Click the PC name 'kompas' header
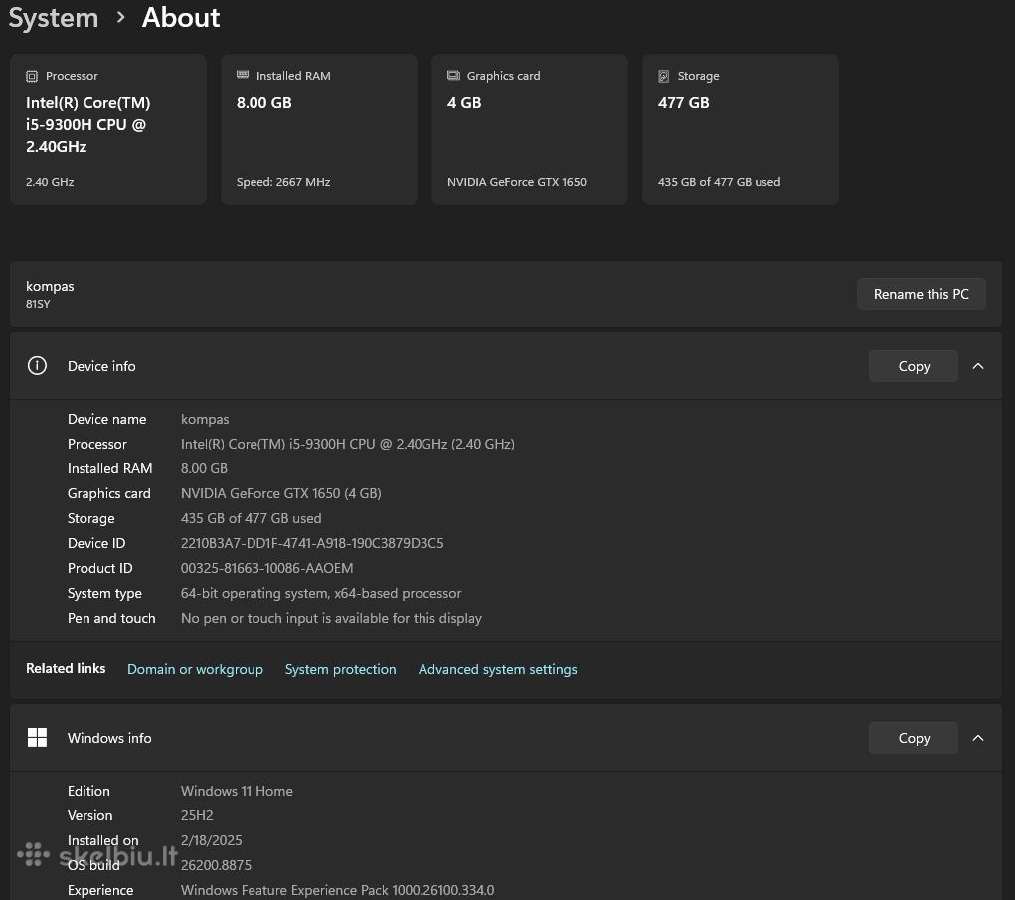 pos(50,286)
